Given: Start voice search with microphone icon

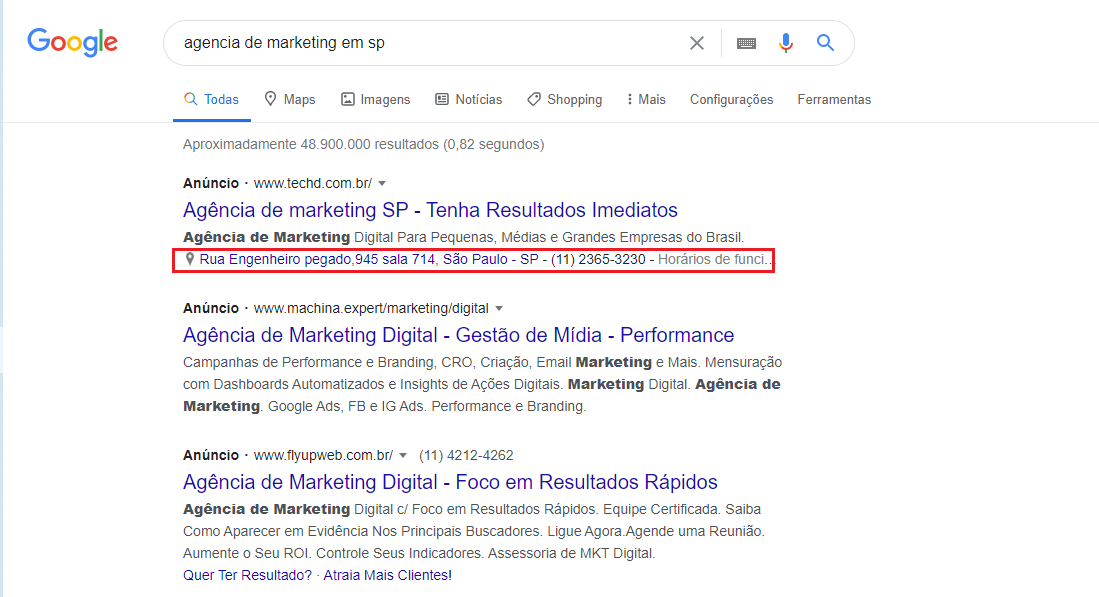Looking at the screenshot, I should pos(786,43).
